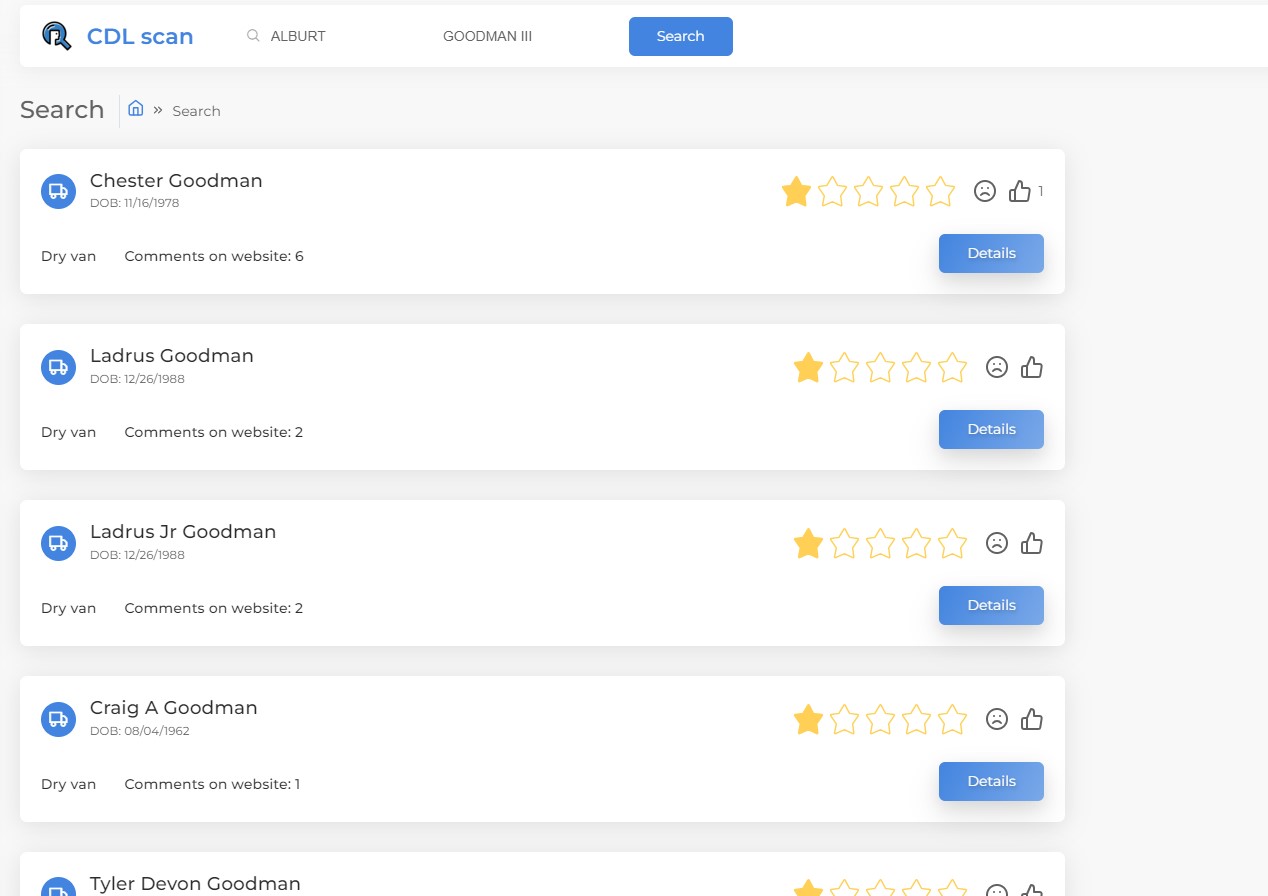
Task: Rate Ladrus Goodman three stars
Action: [x=880, y=368]
